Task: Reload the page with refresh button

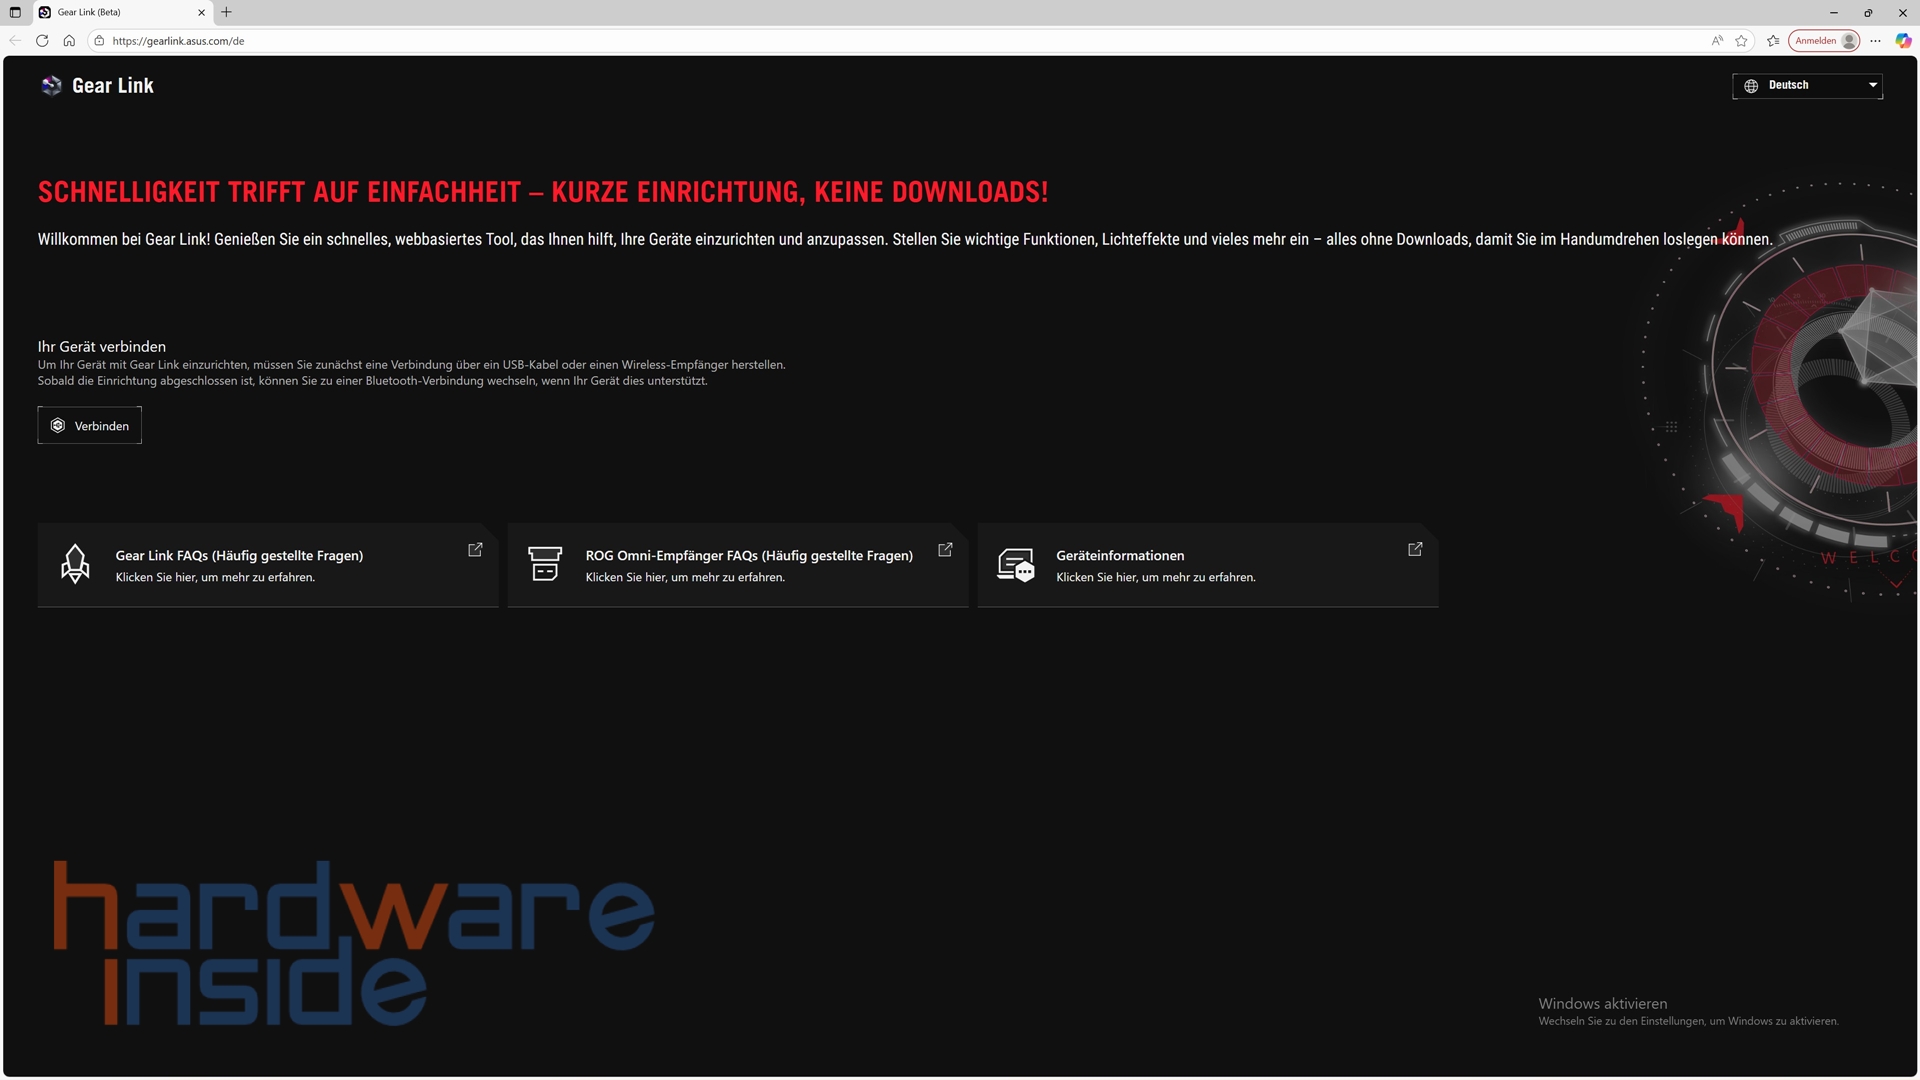Action: click(42, 41)
